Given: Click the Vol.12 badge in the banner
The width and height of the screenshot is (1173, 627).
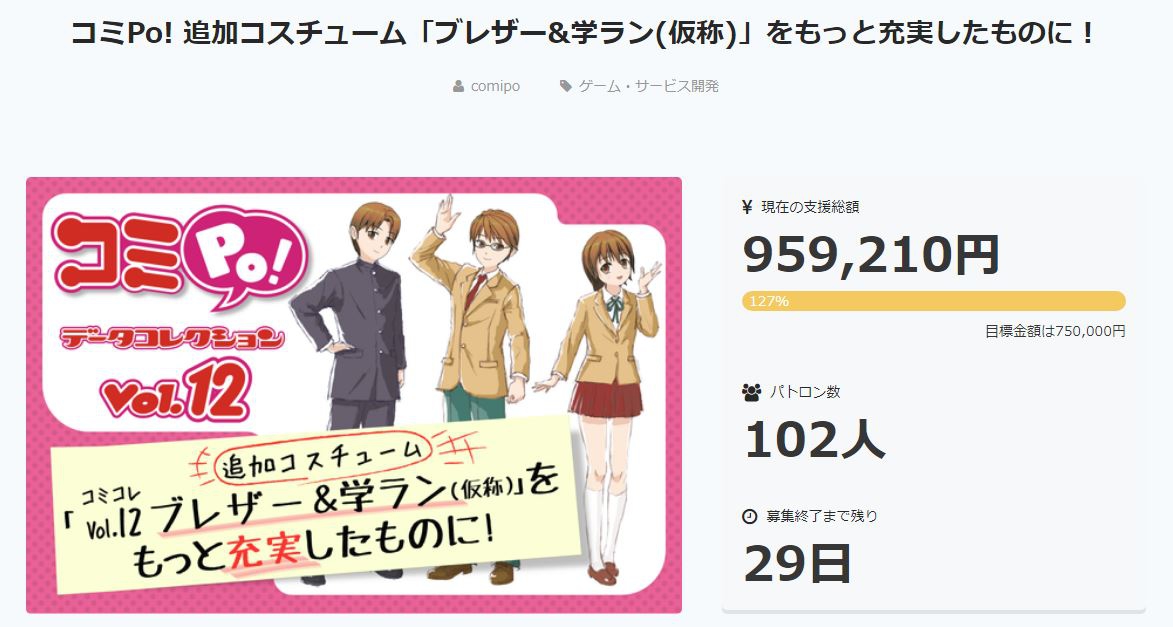Looking at the screenshot, I should 175,392.
